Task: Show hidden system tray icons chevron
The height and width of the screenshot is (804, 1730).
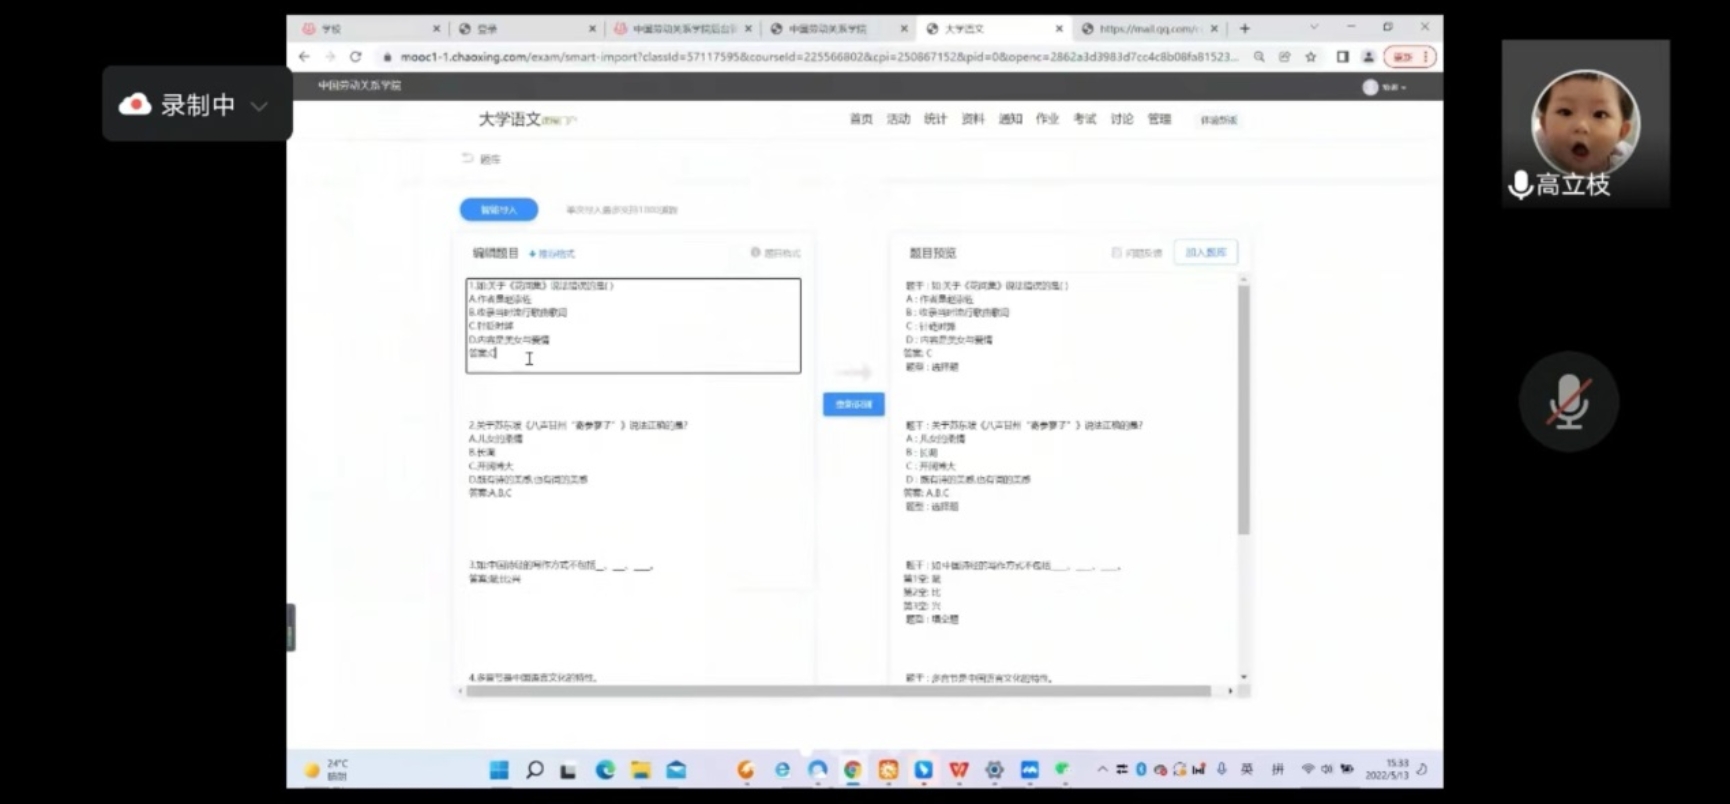Action: (1102, 770)
